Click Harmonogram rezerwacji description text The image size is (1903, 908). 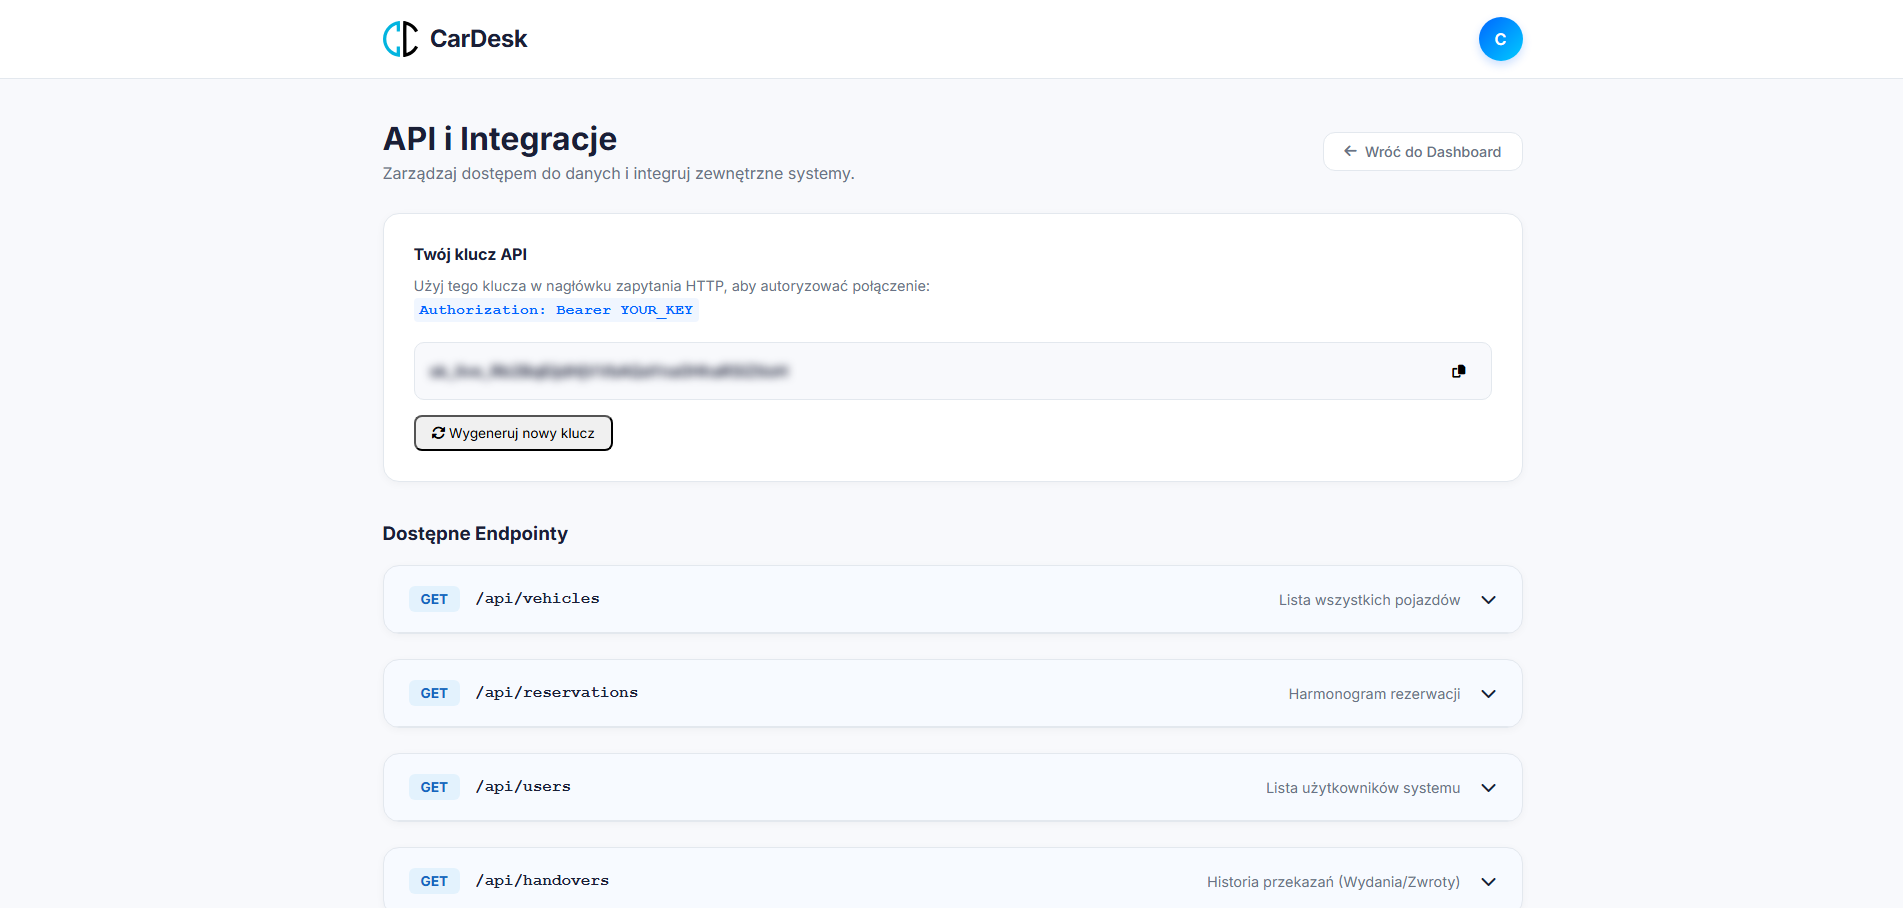pos(1373,694)
